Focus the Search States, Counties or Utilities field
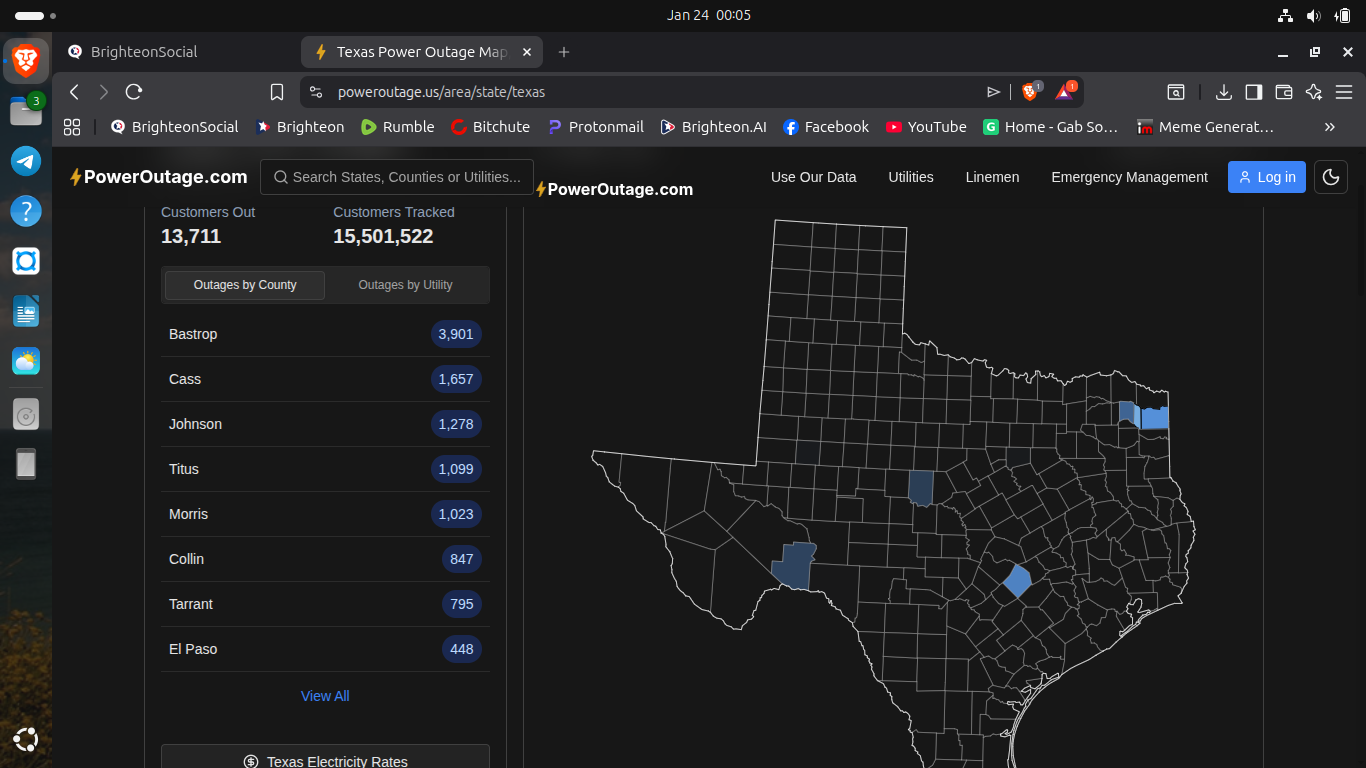 click(397, 177)
